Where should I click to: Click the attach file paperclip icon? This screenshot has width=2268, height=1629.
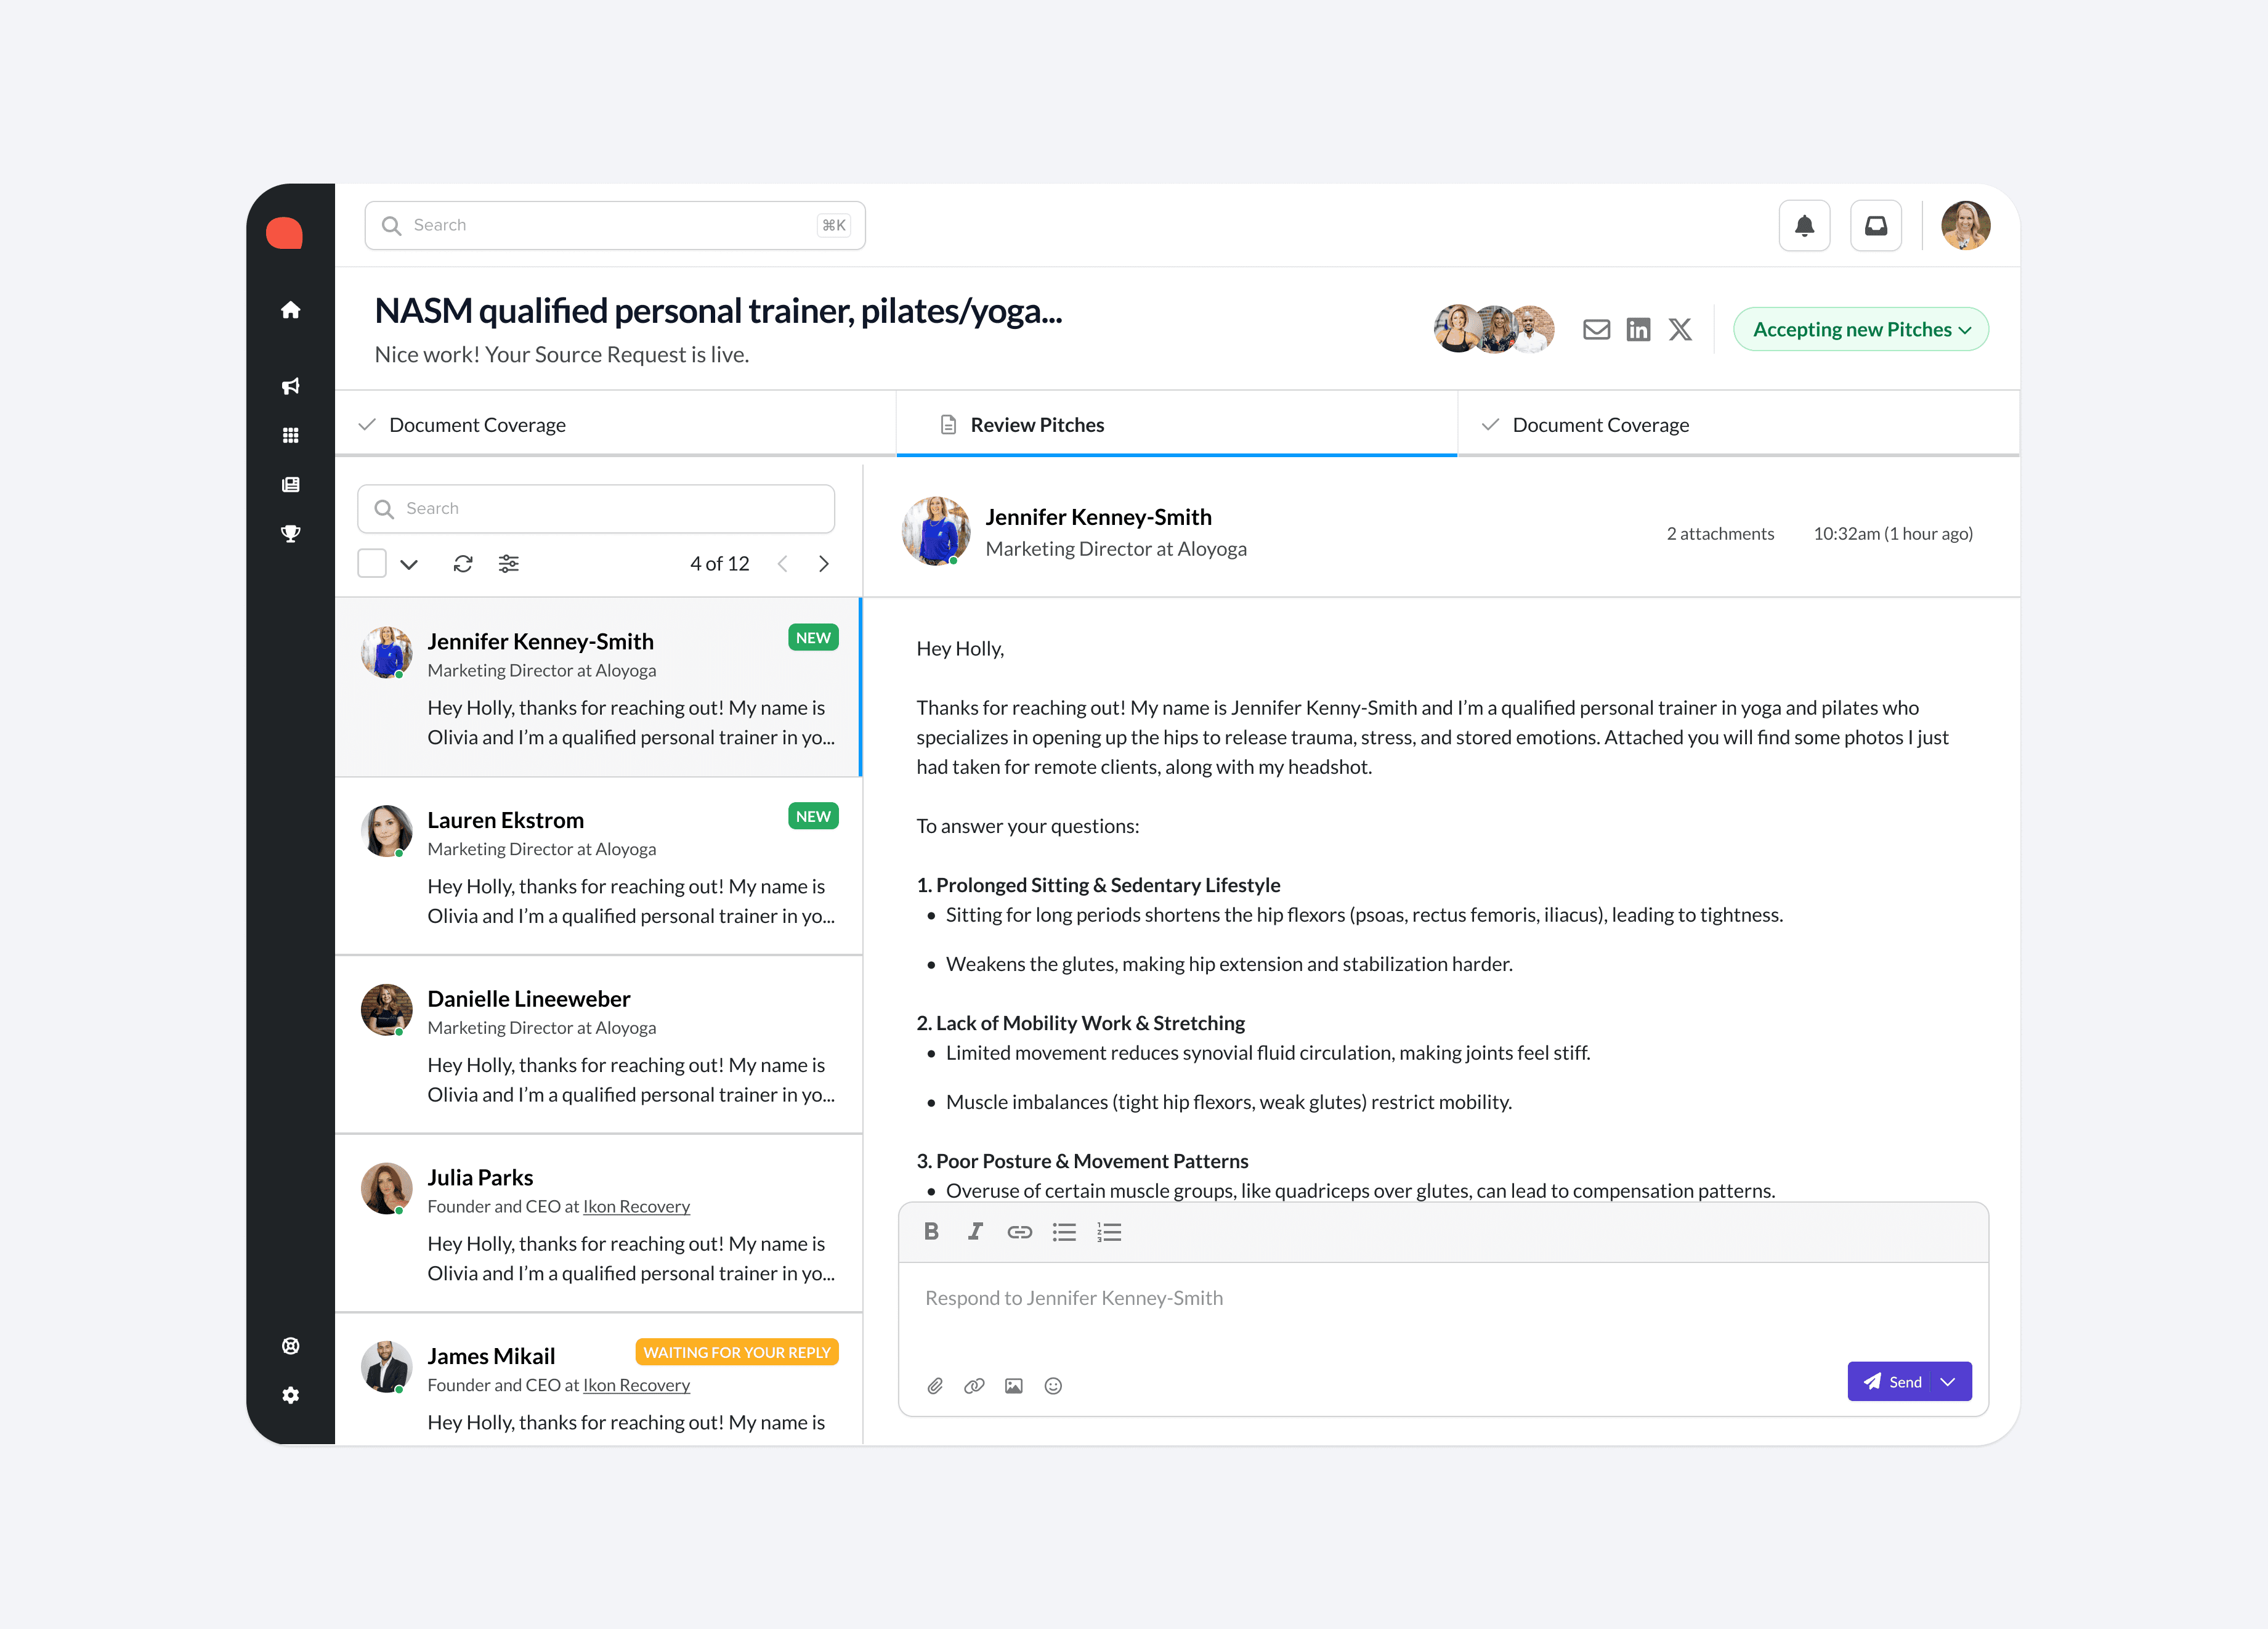935,1386
